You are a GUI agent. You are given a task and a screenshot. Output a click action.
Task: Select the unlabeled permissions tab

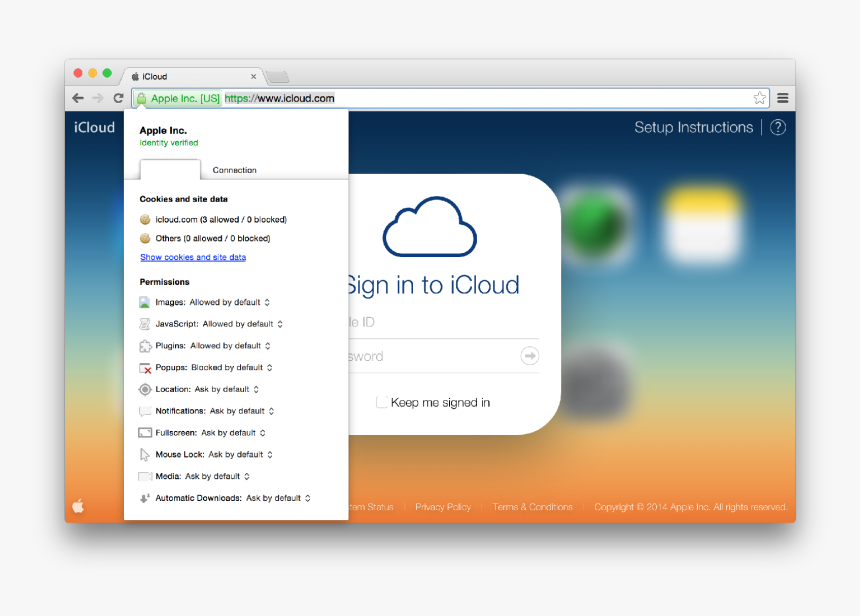(170, 169)
